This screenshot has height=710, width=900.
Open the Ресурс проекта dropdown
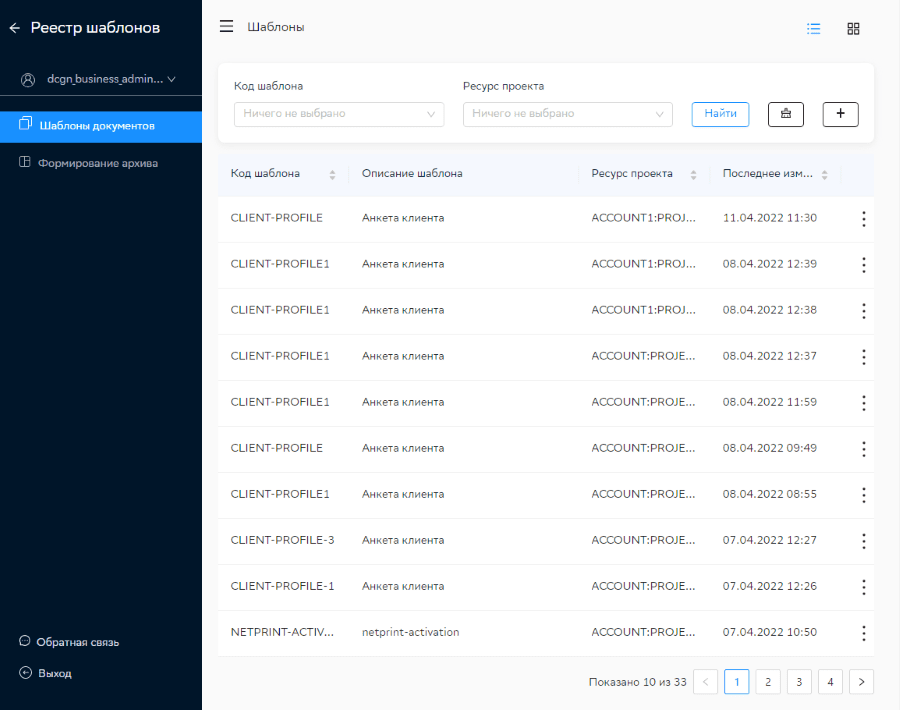[567, 114]
